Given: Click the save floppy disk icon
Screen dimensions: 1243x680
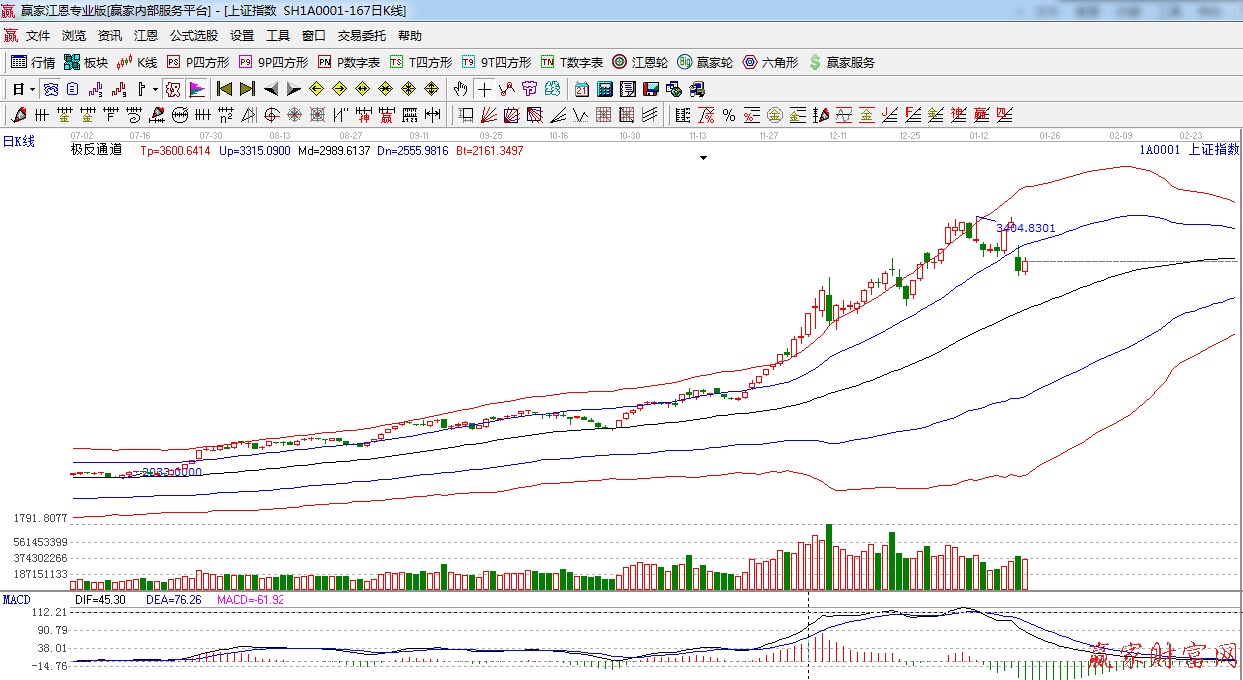Looking at the screenshot, I should click(651, 89).
